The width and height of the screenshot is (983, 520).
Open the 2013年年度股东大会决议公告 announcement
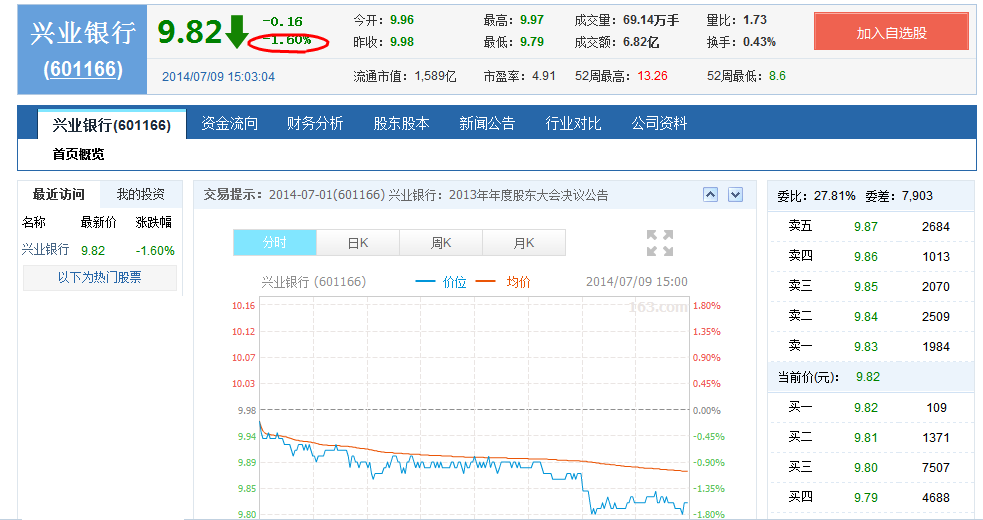point(528,195)
